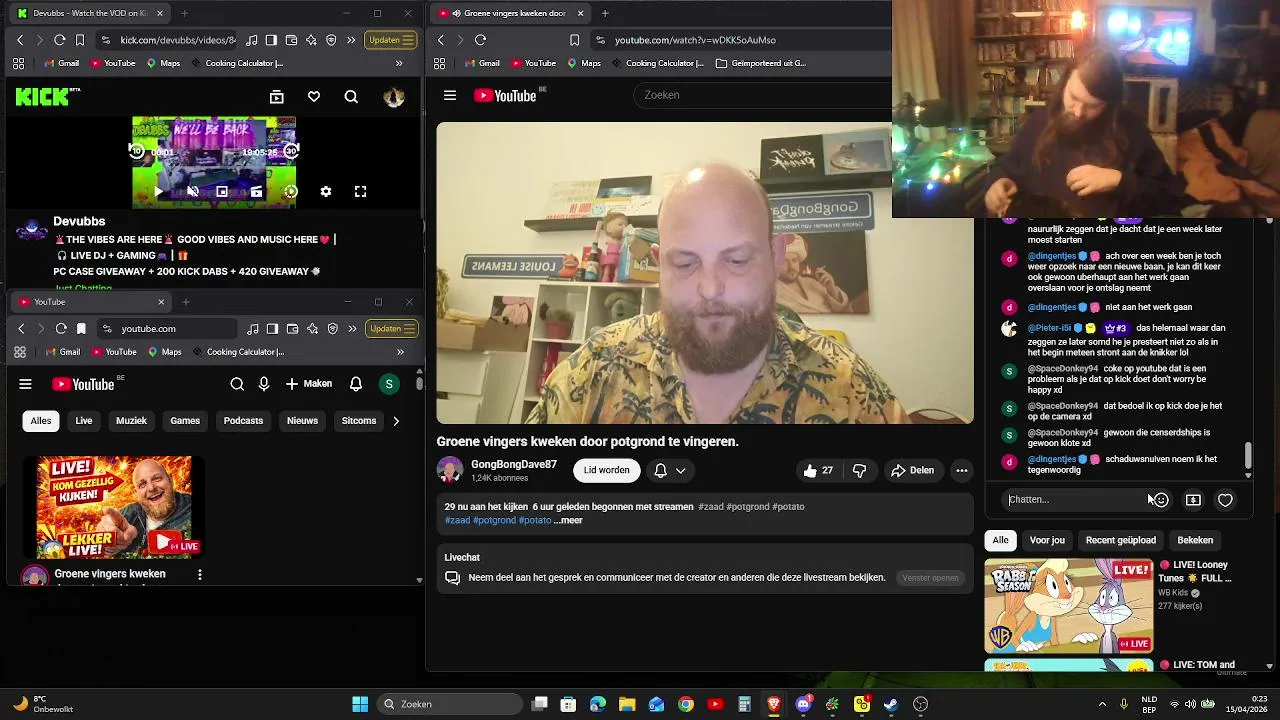
Task: Toggle fullscreen on Kick player
Action: [x=360, y=191]
